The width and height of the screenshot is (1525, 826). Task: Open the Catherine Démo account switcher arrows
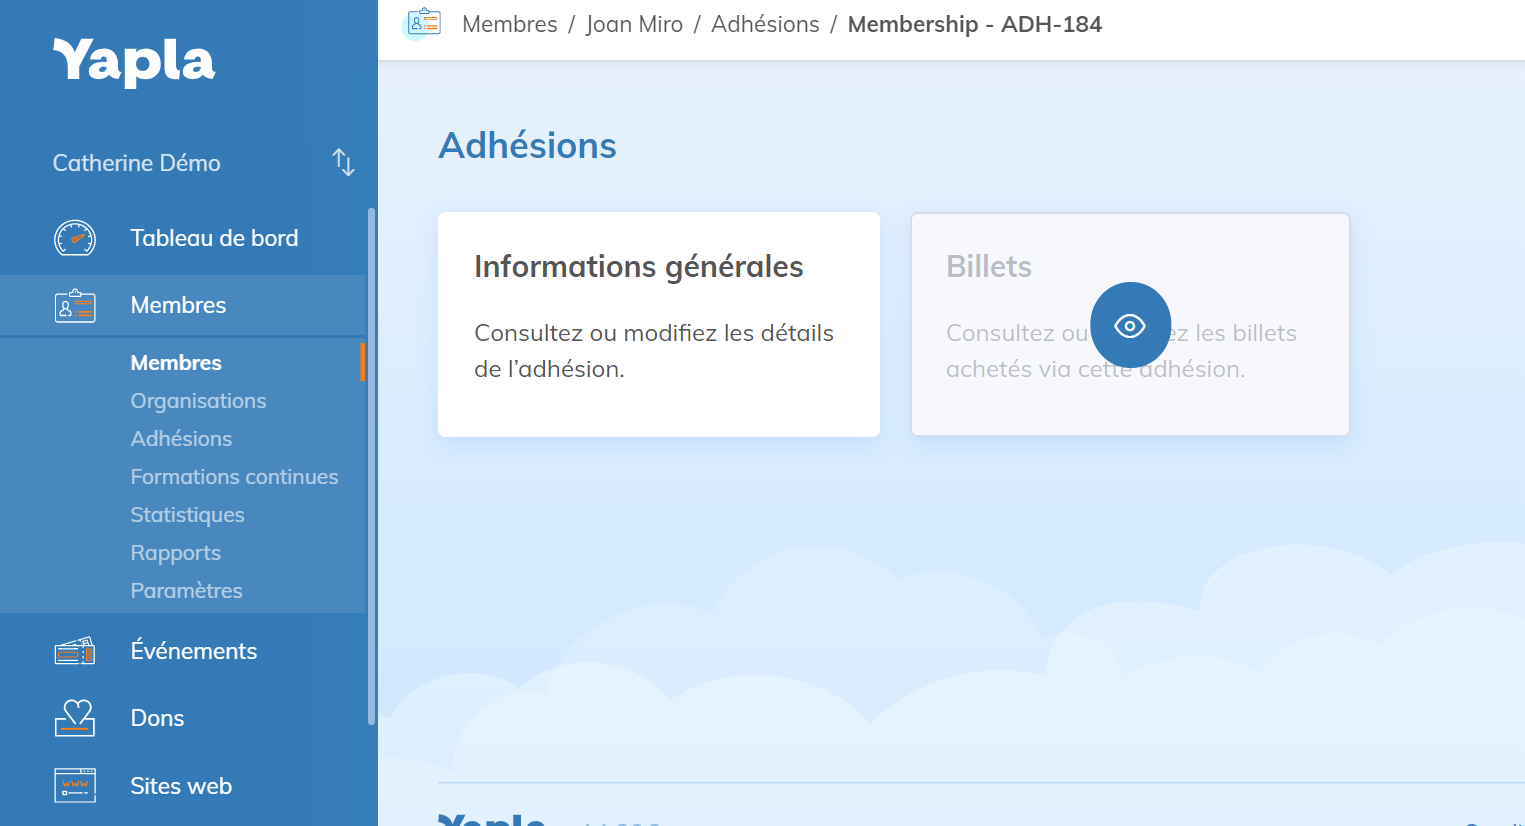(343, 162)
